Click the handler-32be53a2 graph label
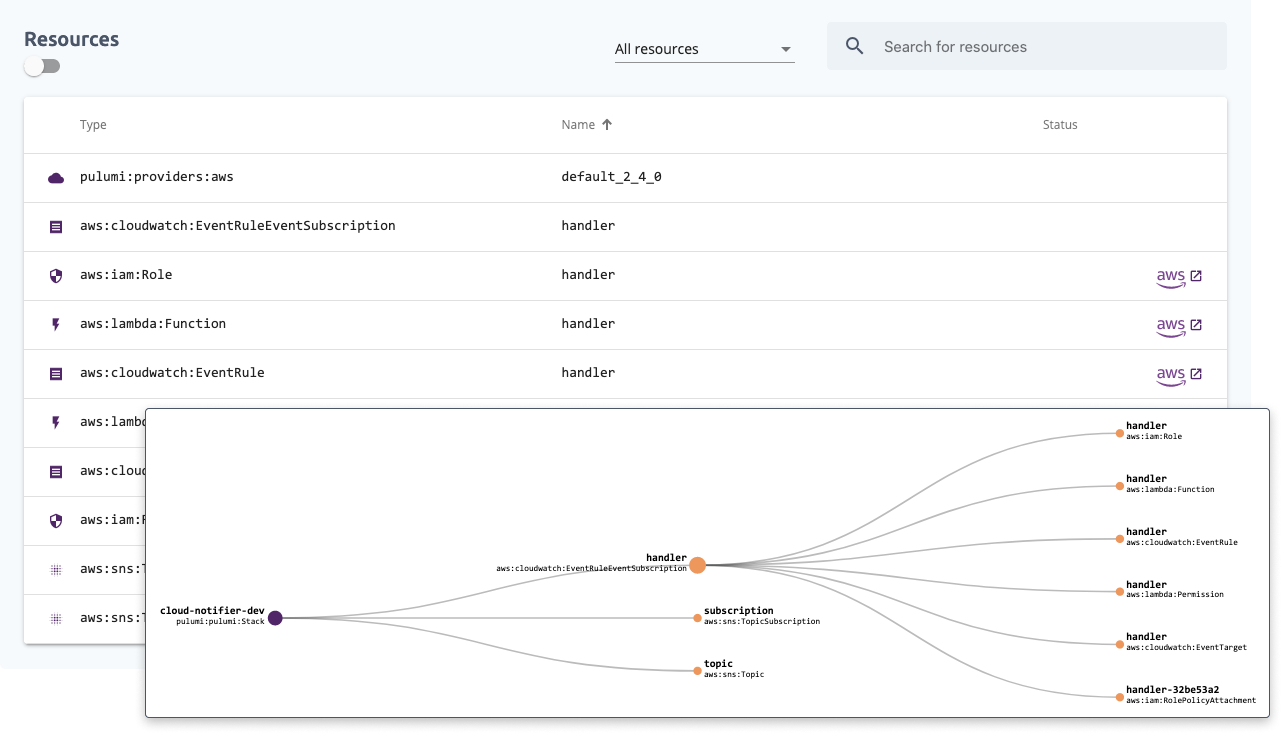1282x734 pixels. pos(1172,690)
